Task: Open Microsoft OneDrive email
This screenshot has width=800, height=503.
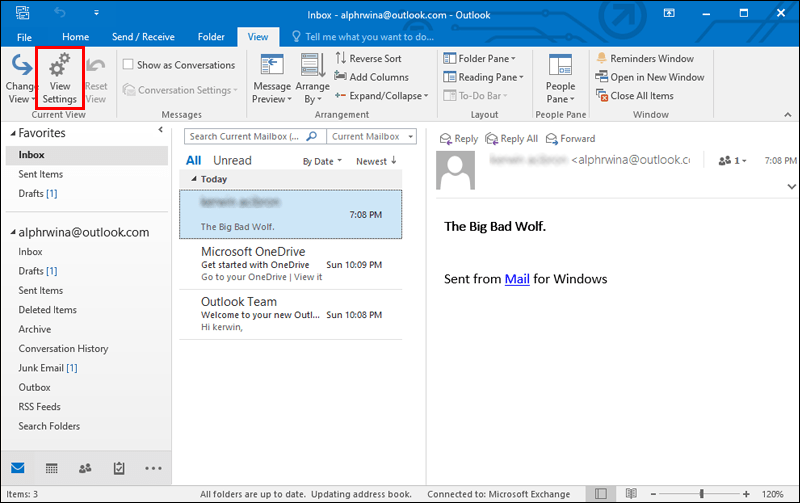Action: click(x=290, y=264)
